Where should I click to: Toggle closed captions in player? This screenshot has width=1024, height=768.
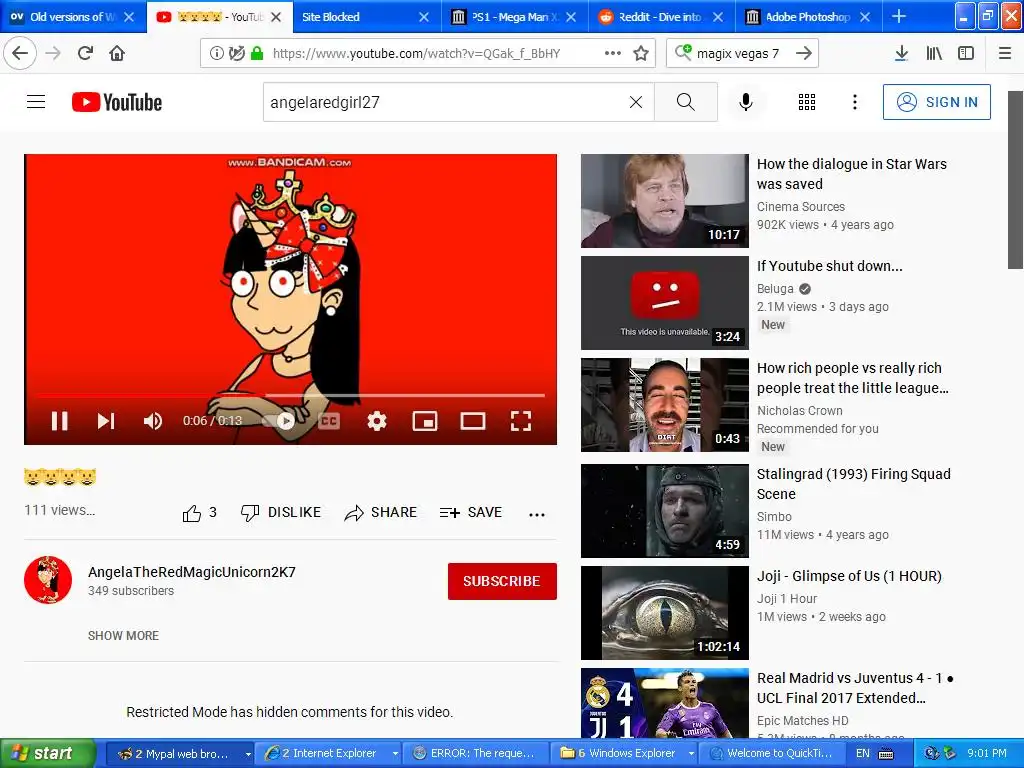[328, 421]
